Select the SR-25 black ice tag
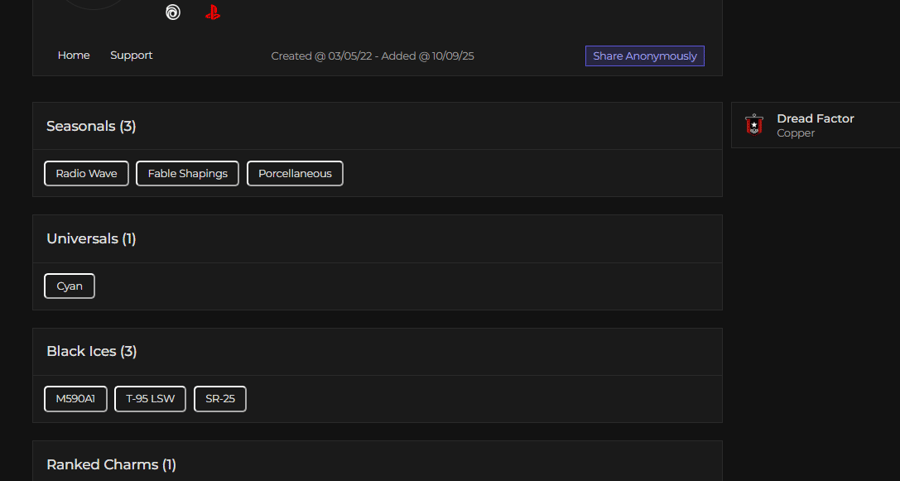900x481 pixels. 220,399
